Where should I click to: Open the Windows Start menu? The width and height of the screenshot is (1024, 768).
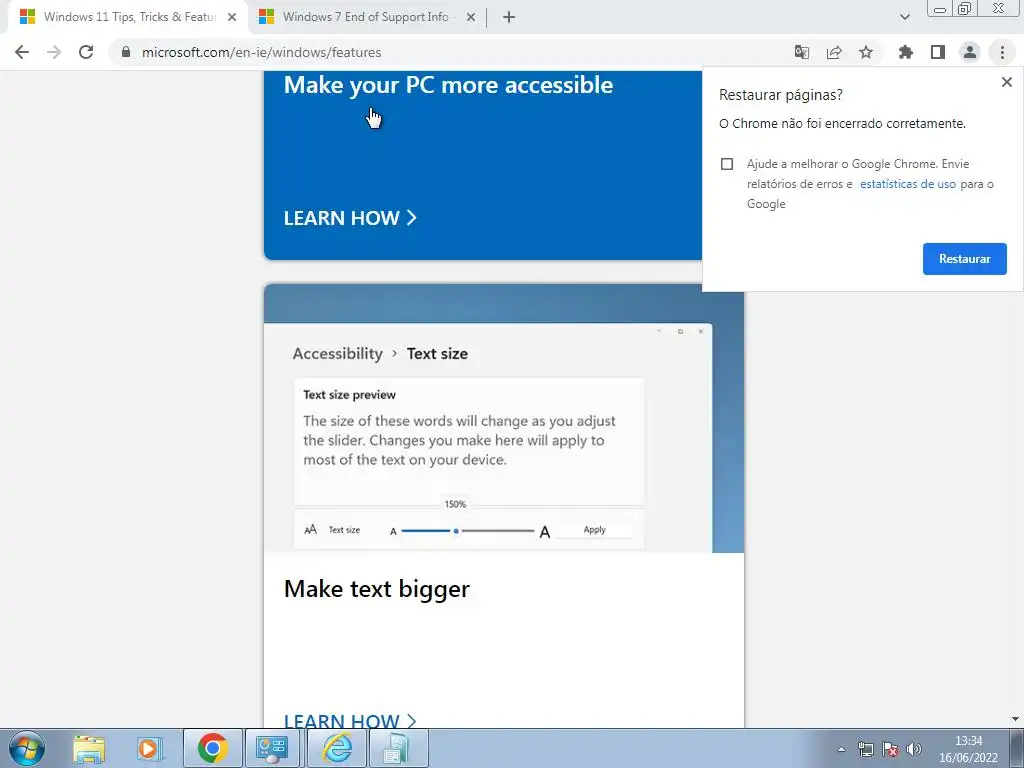tap(26, 748)
